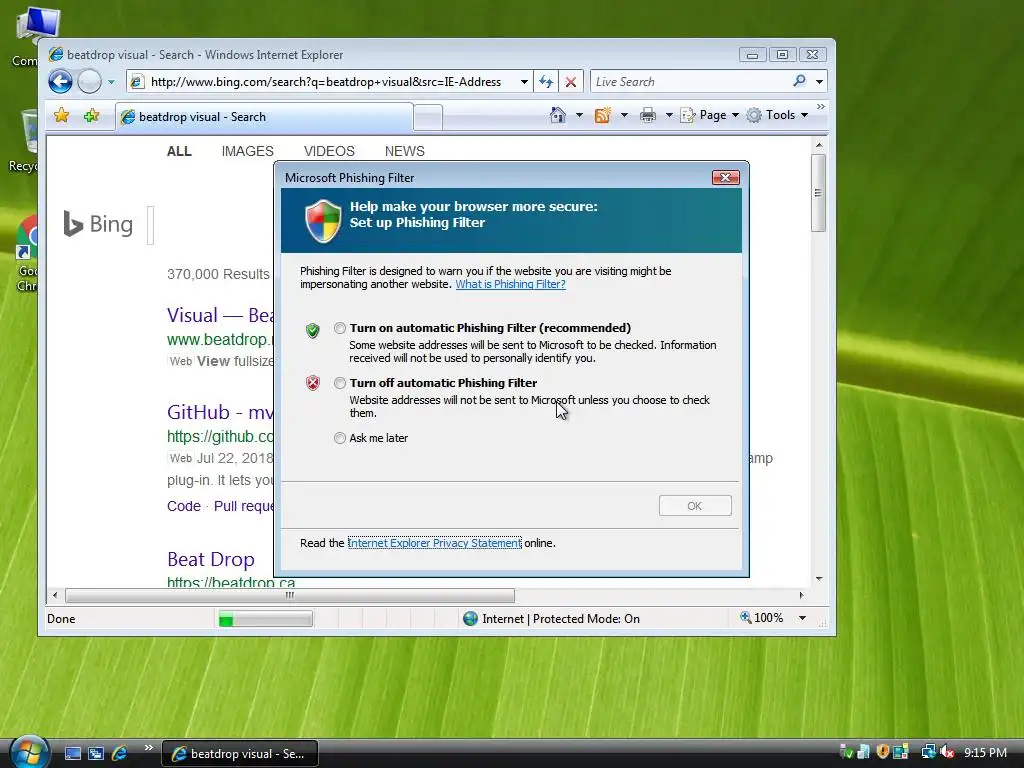
Task: Click the Home icon in command bar
Action: coord(558,115)
